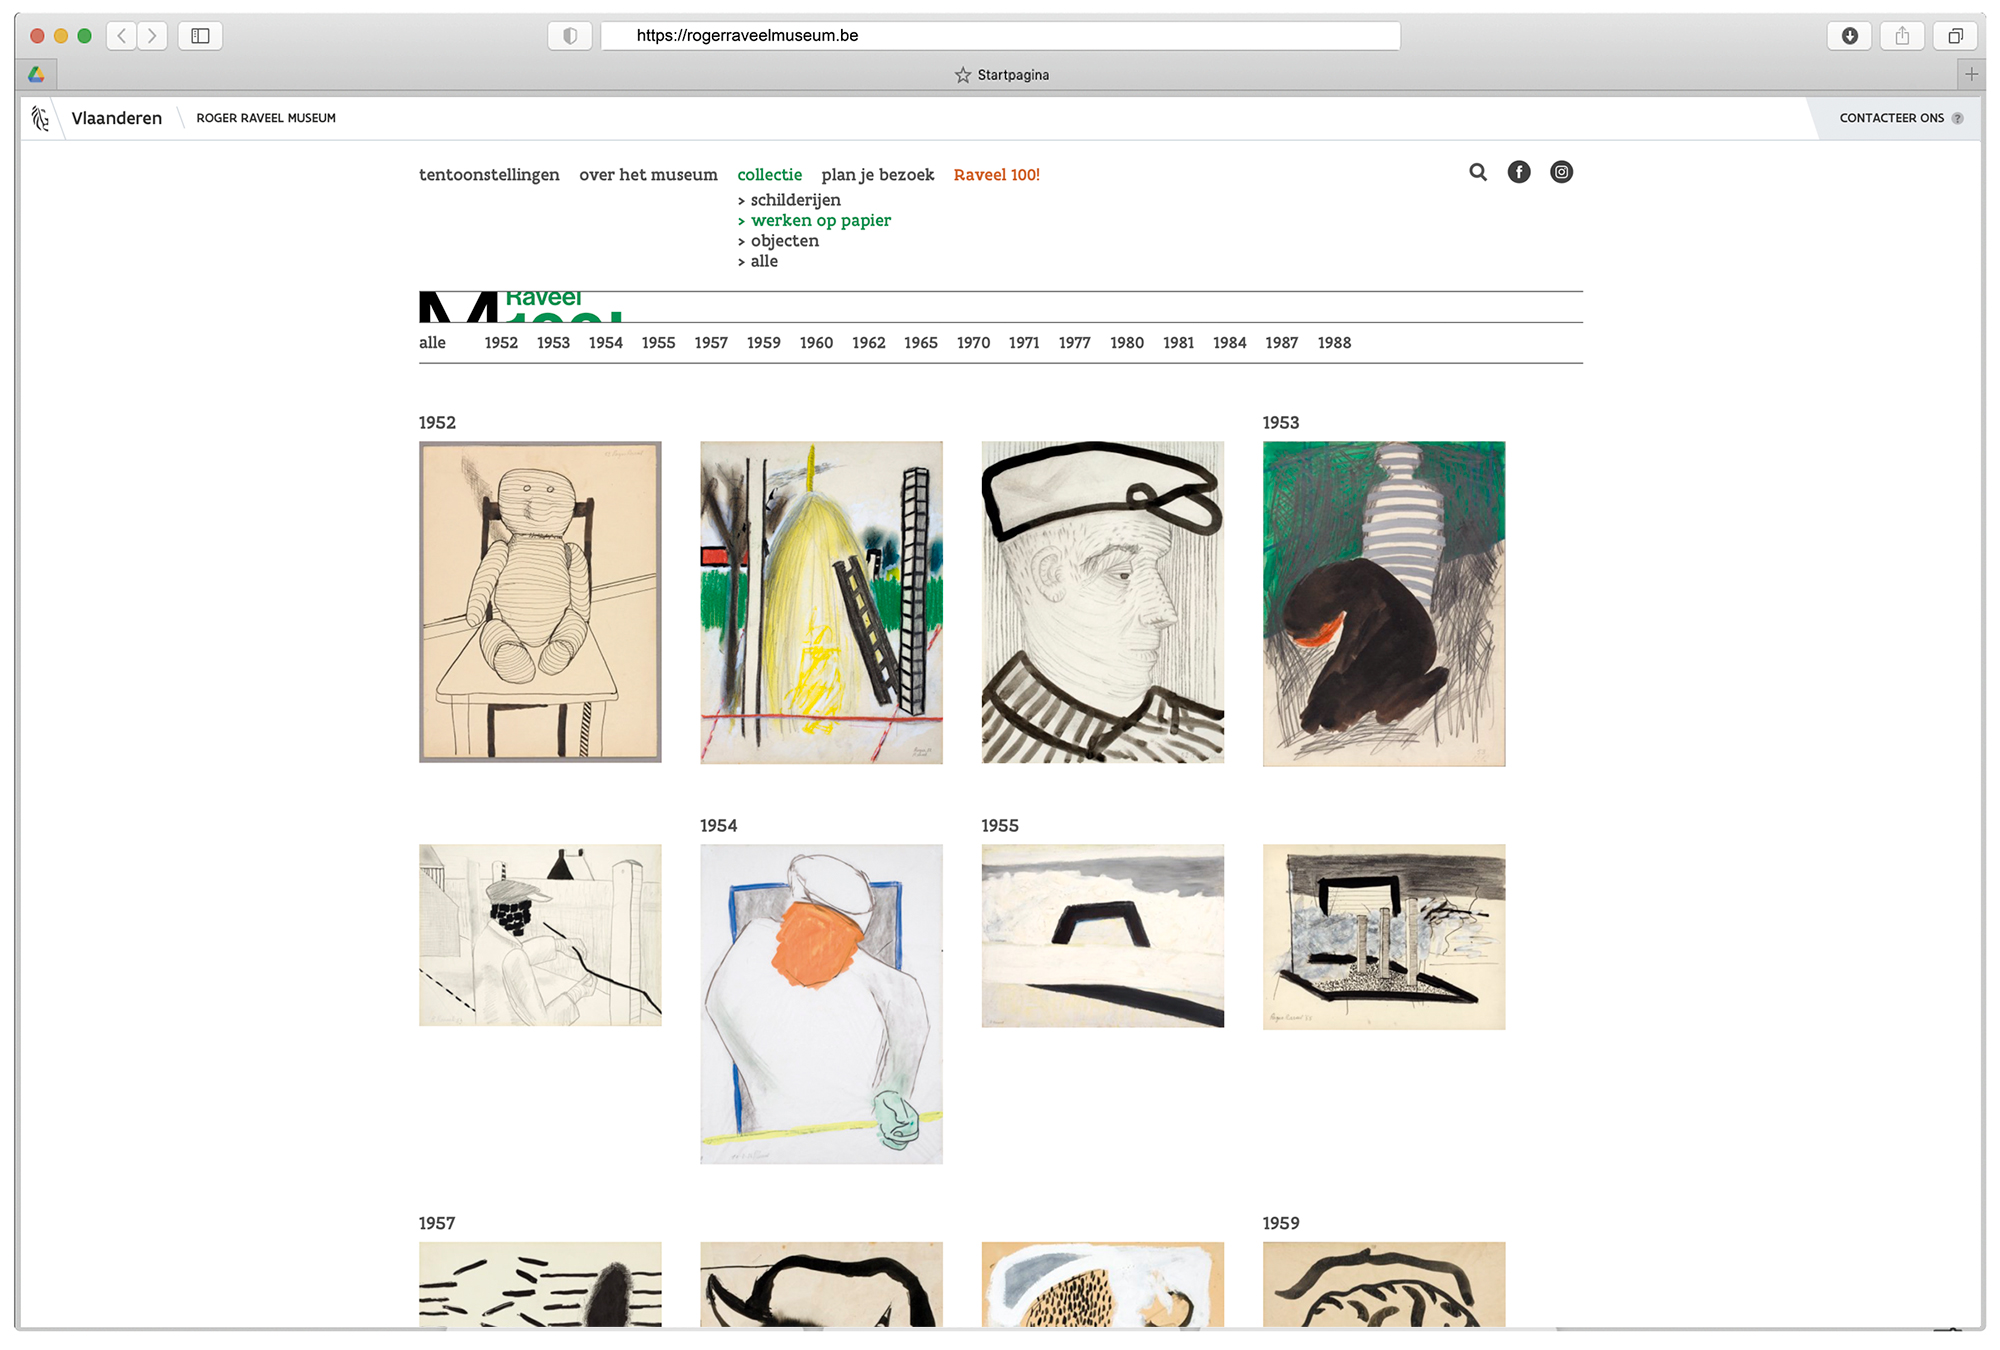Filter works by year 1959

(763, 343)
